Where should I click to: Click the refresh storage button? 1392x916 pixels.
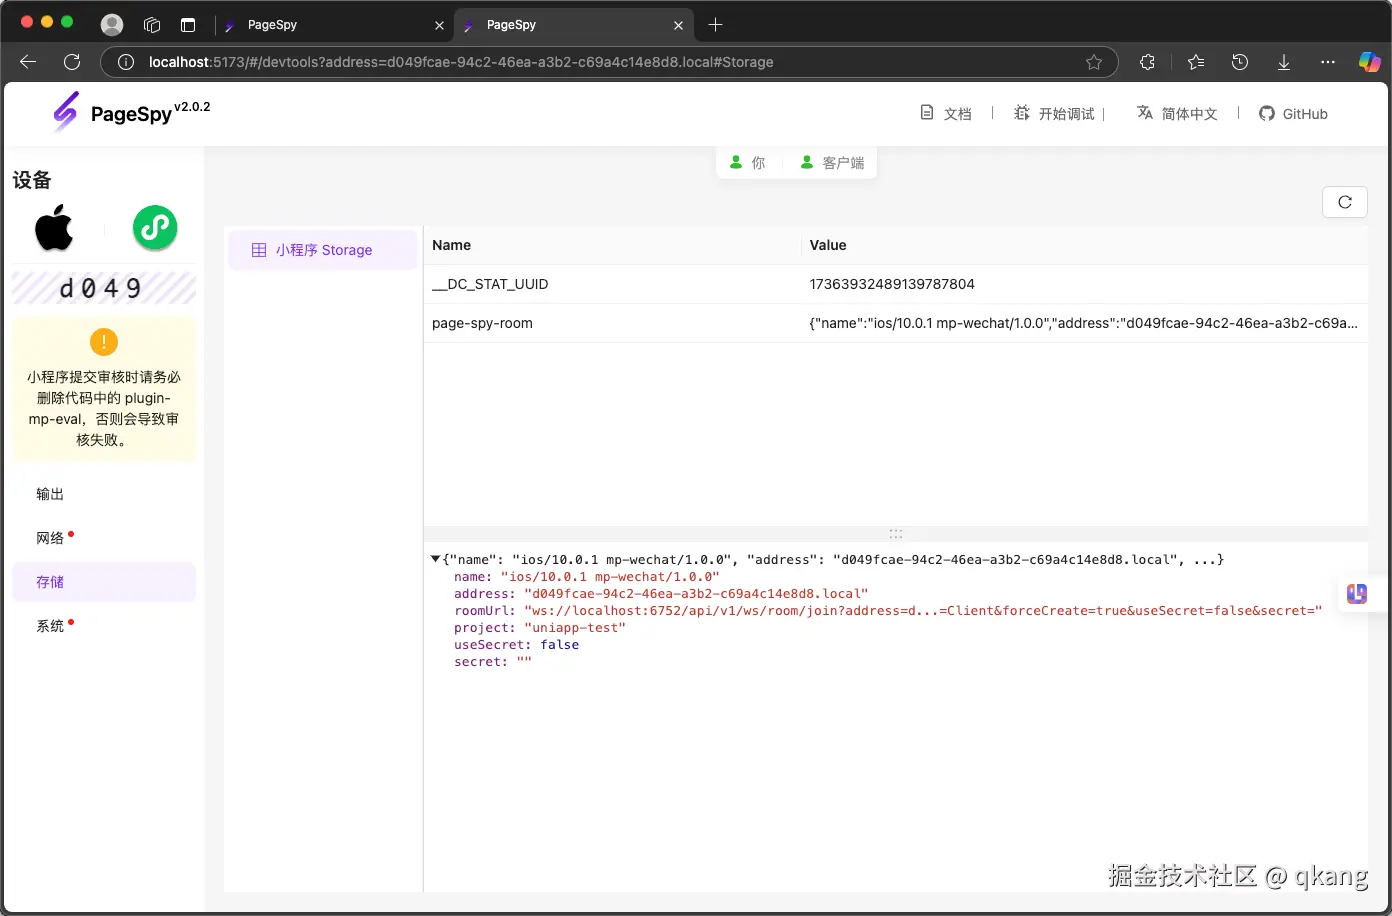point(1344,202)
